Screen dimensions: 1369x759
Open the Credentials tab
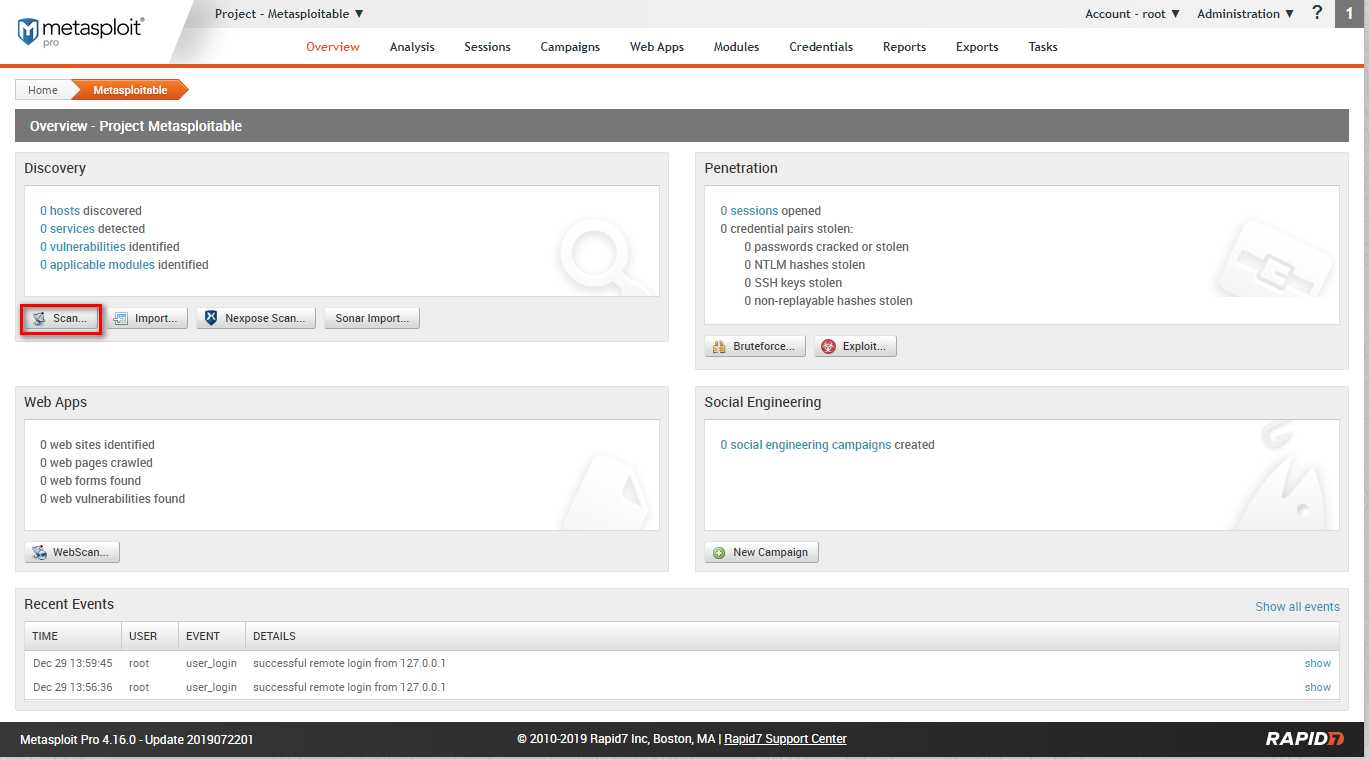[821, 47]
